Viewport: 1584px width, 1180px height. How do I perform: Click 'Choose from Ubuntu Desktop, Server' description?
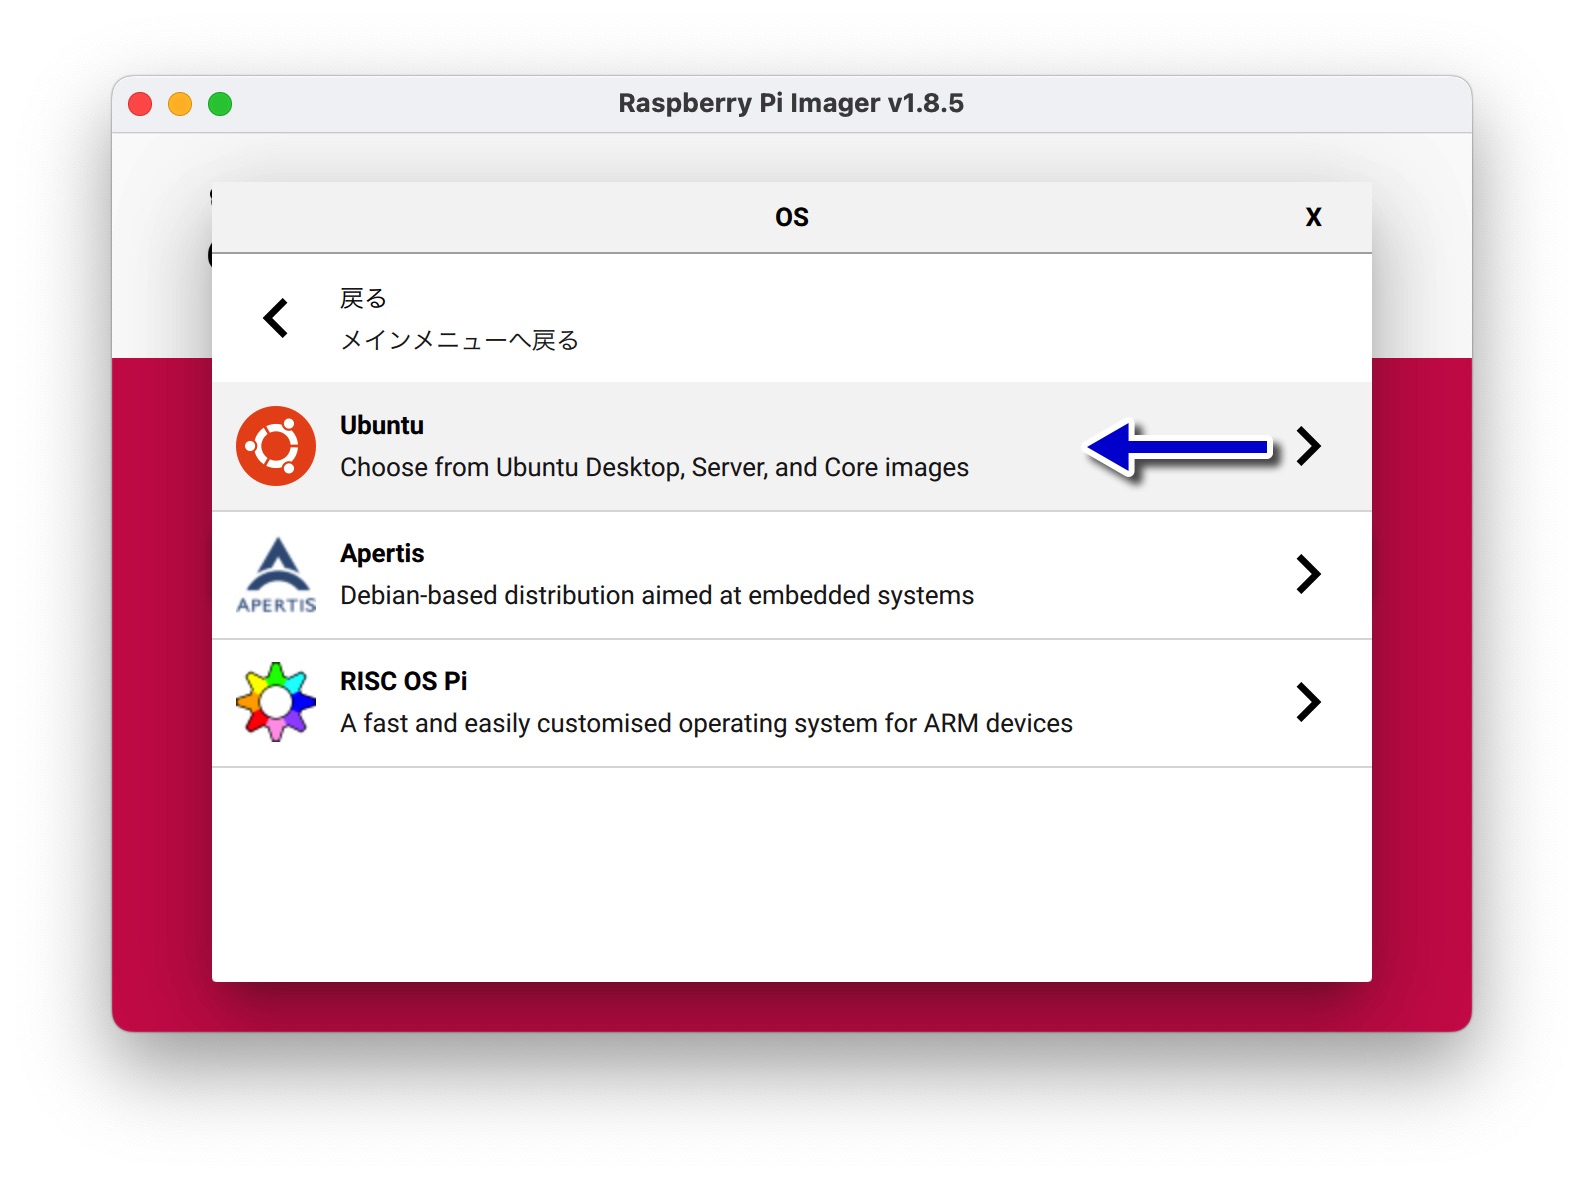click(x=654, y=467)
